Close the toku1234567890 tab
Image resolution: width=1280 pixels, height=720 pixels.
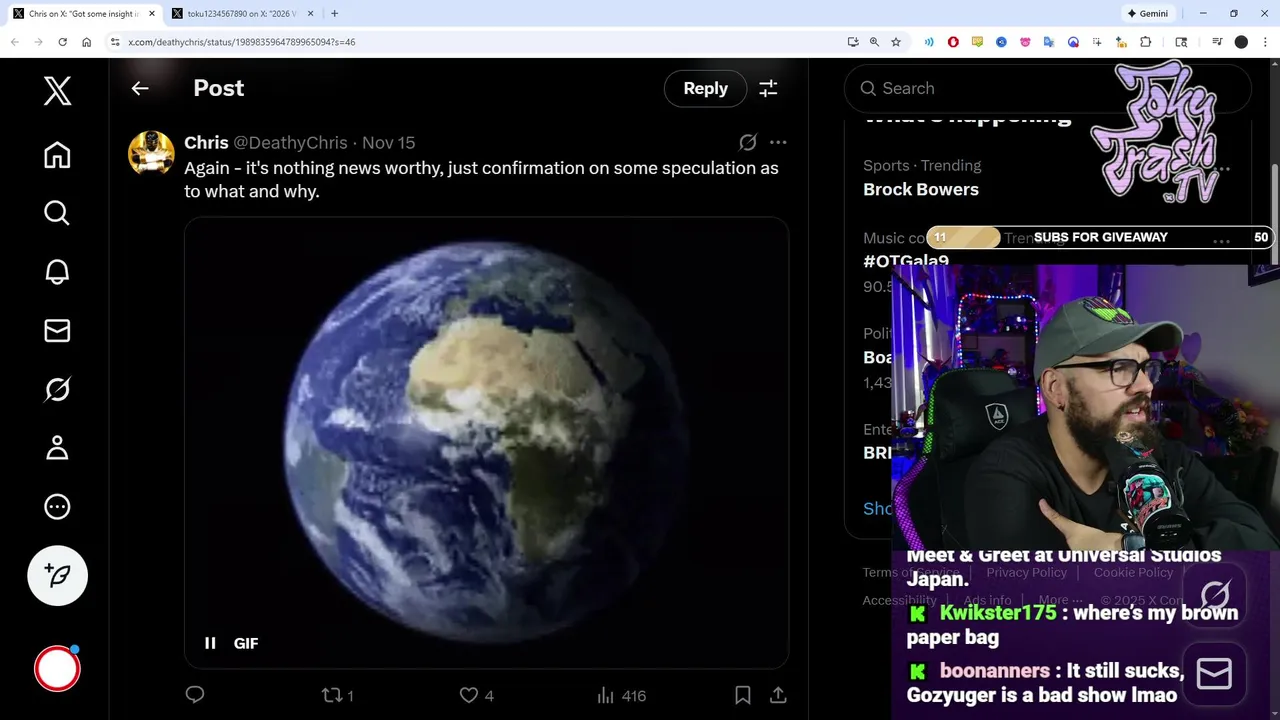click(310, 13)
